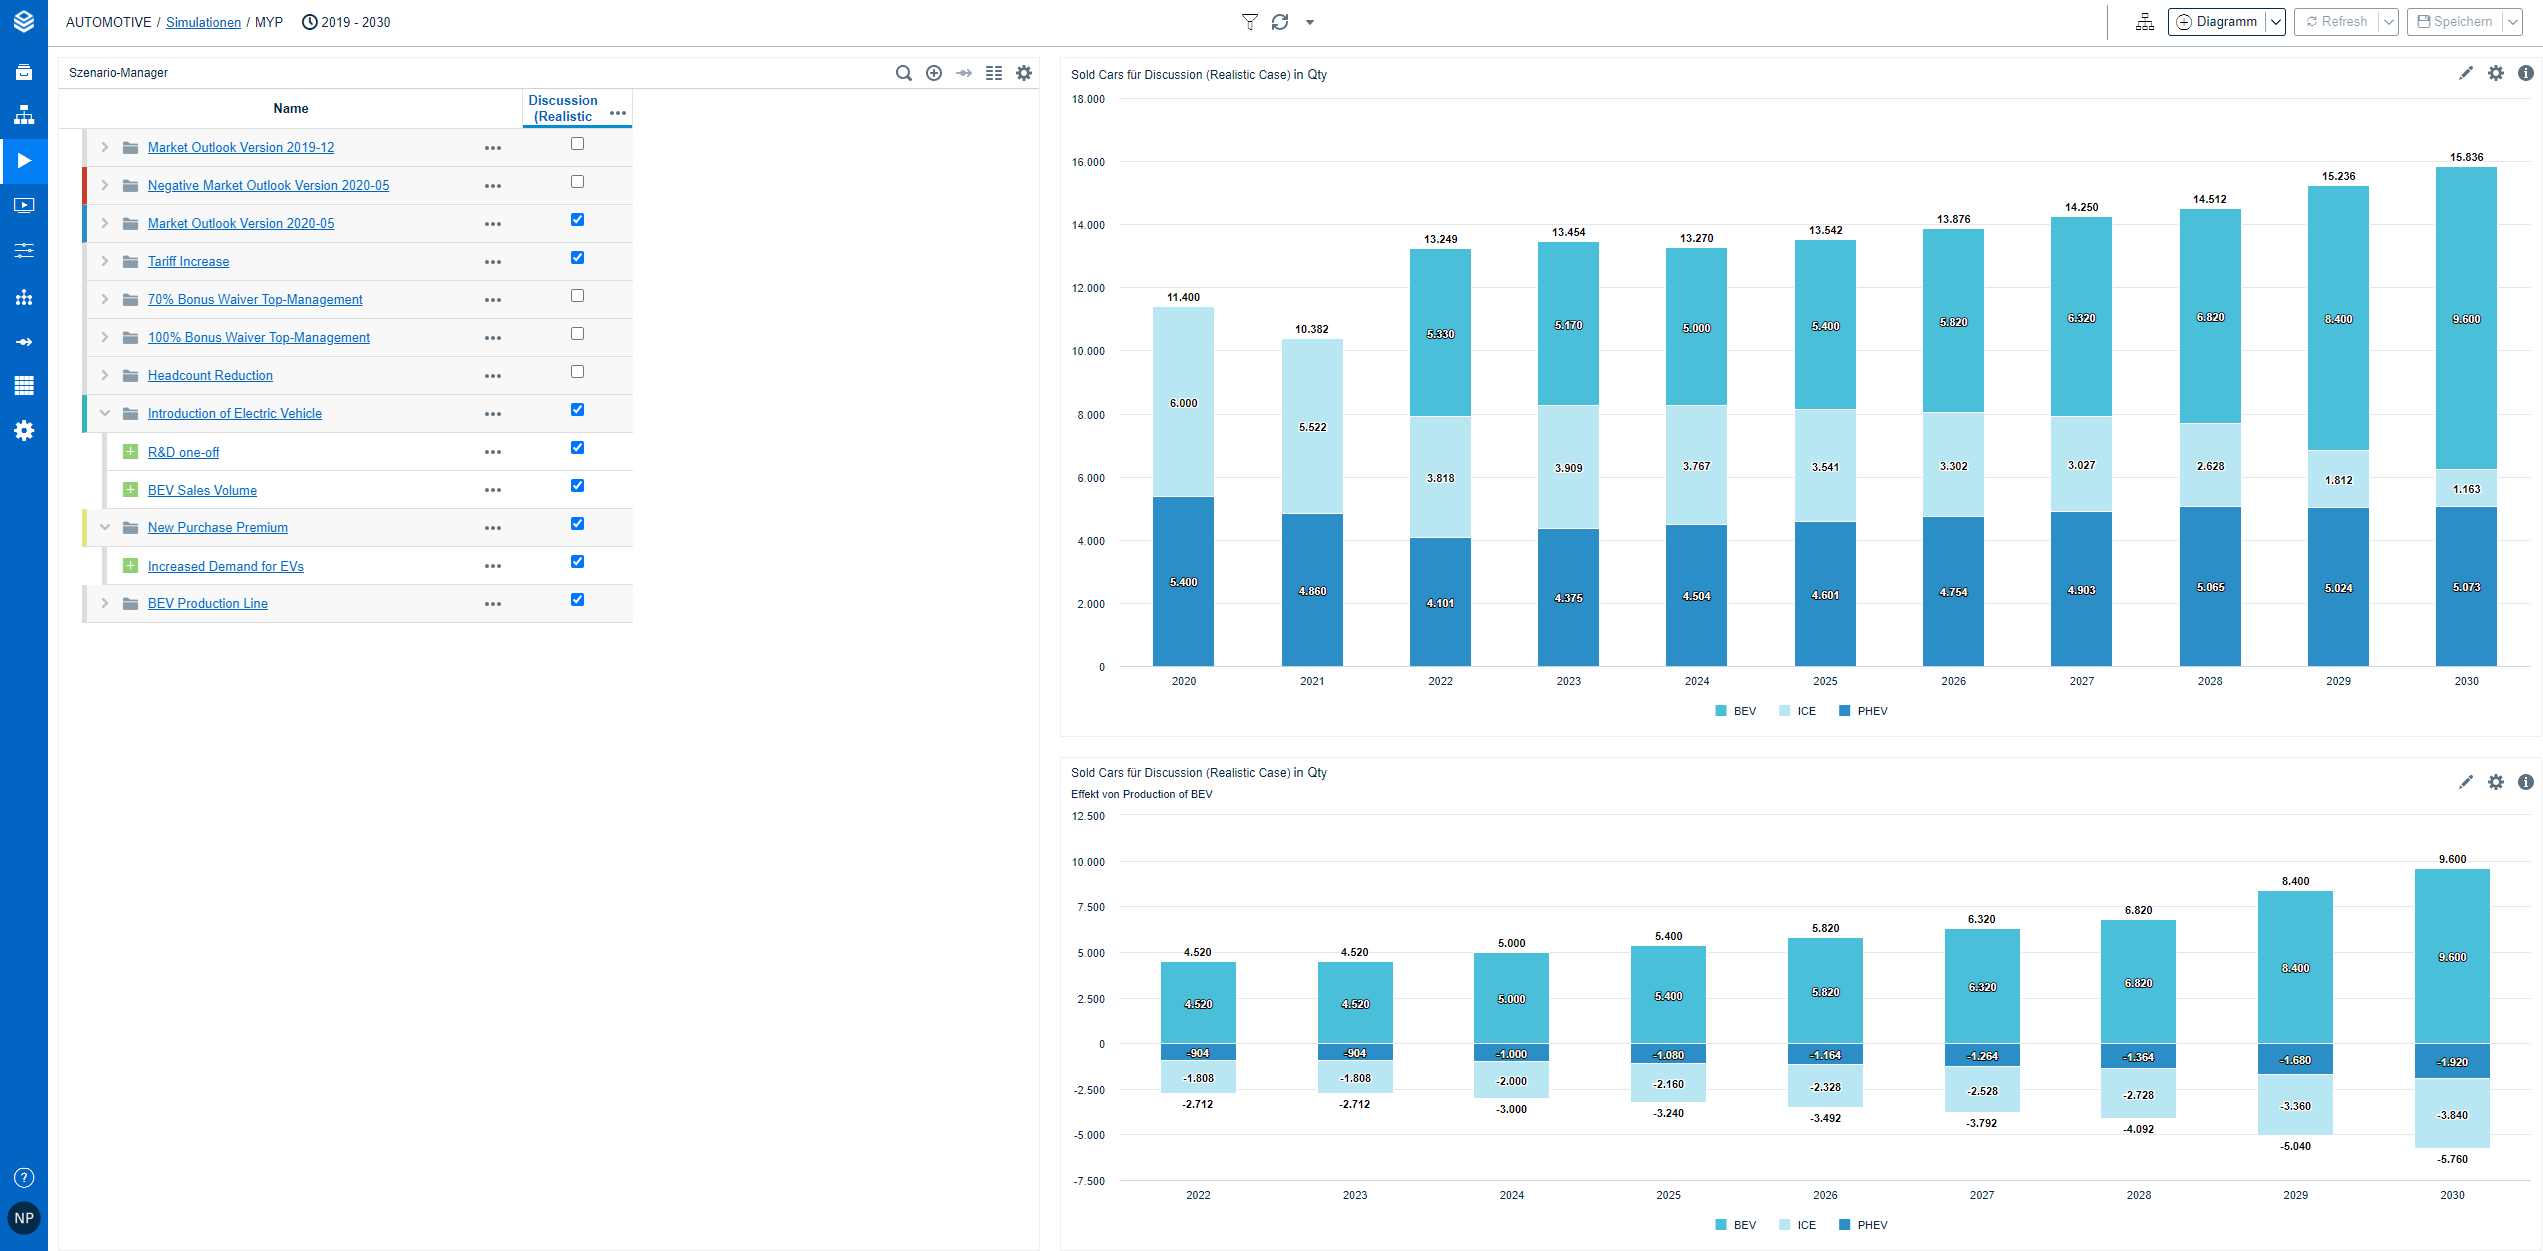Image resolution: width=2543 pixels, height=1251 pixels.
Task: Select the table grid icon in the sidebar
Action: coord(24,385)
